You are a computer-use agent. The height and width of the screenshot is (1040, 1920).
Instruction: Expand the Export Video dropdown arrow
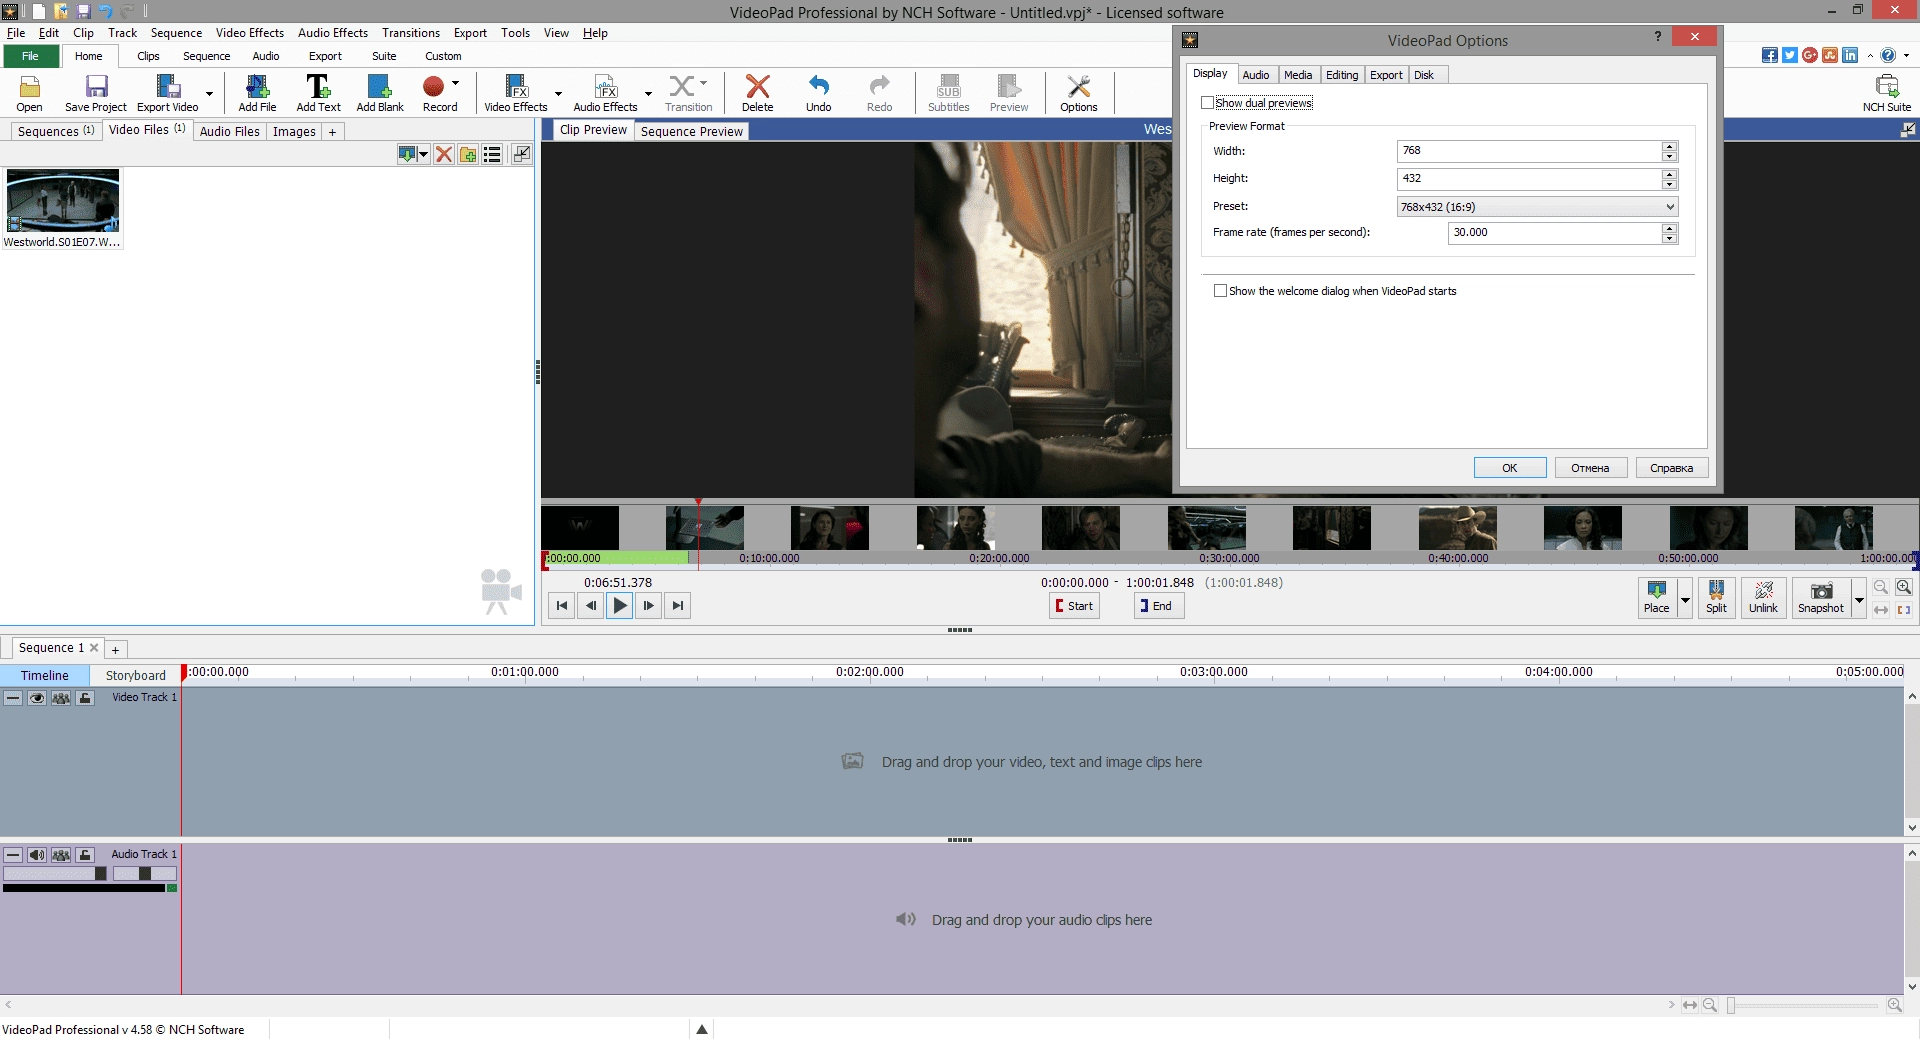point(209,93)
